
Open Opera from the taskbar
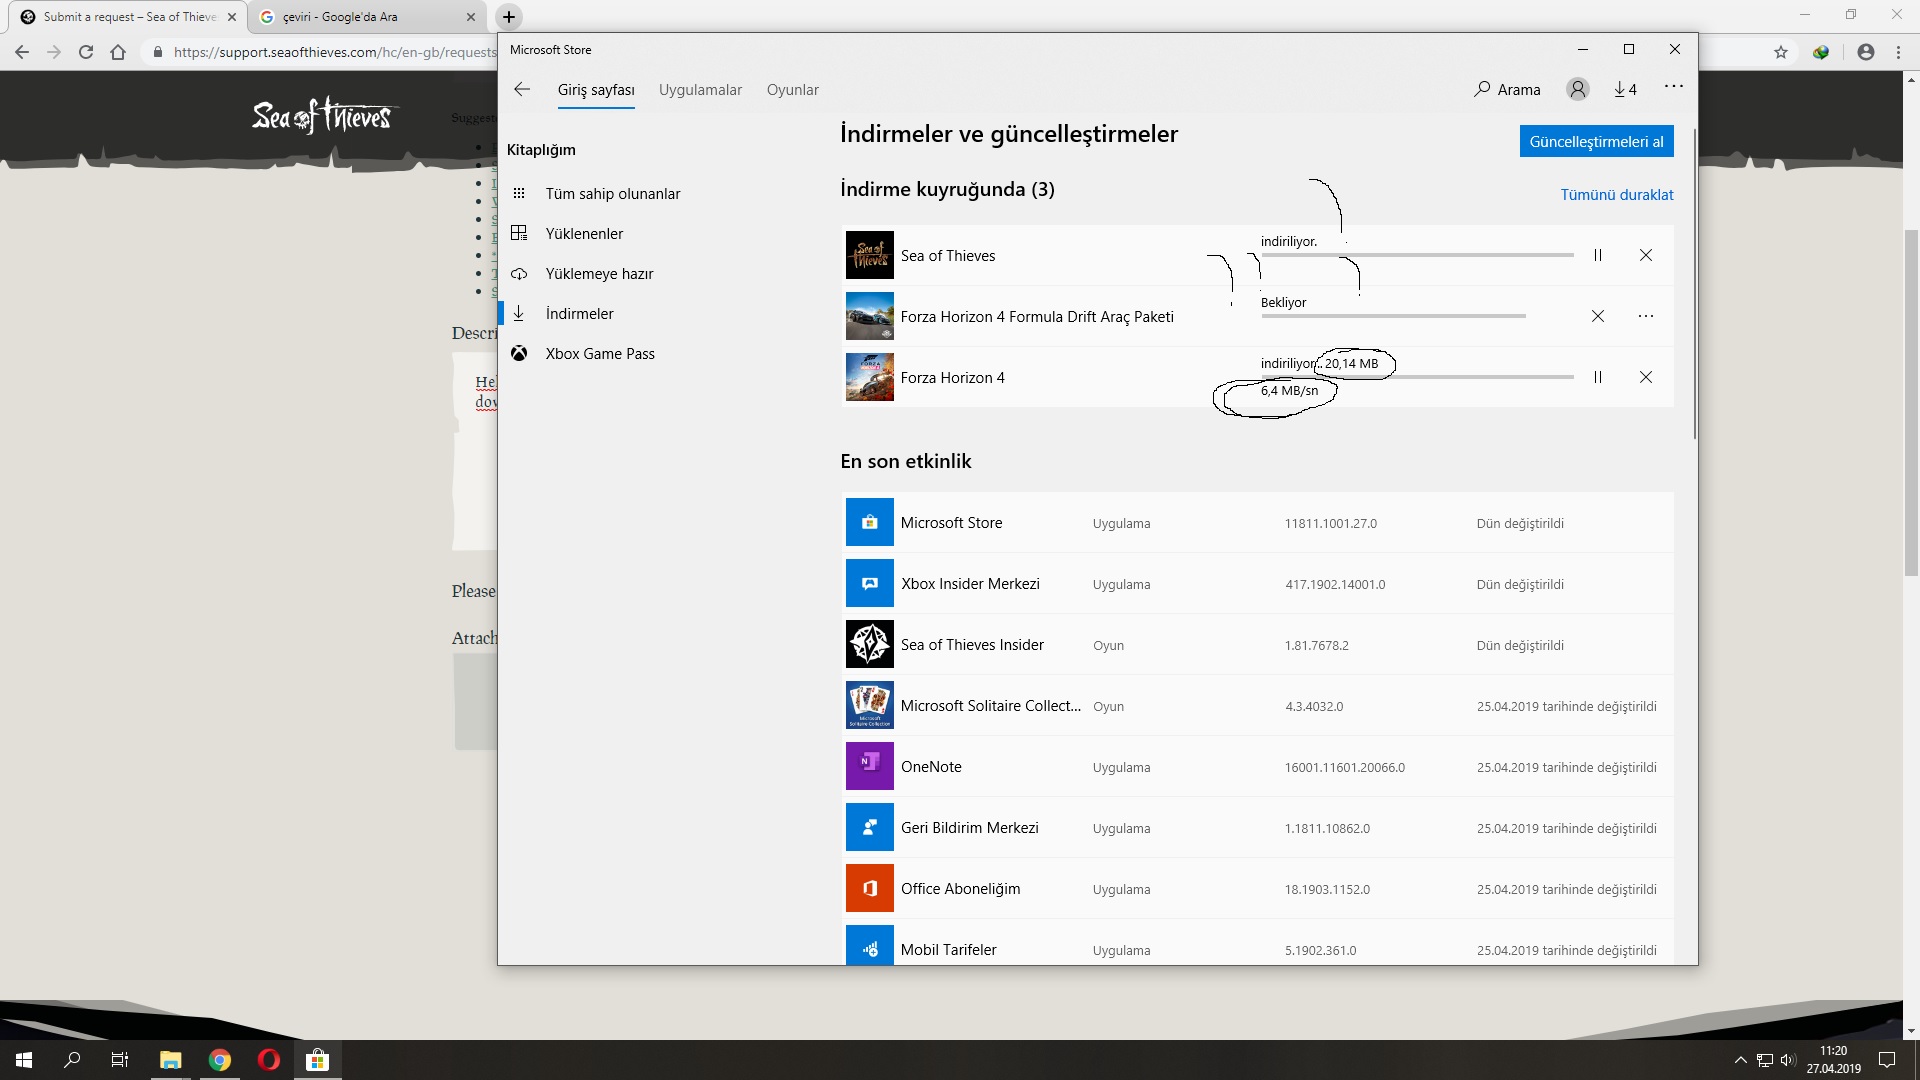pos(268,1060)
